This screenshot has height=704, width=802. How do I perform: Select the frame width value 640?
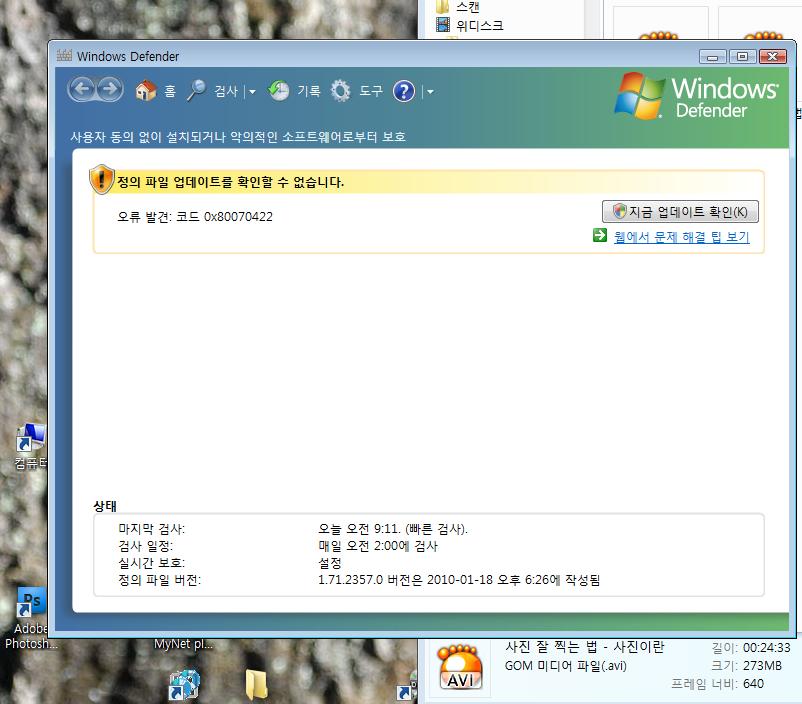coord(753,684)
